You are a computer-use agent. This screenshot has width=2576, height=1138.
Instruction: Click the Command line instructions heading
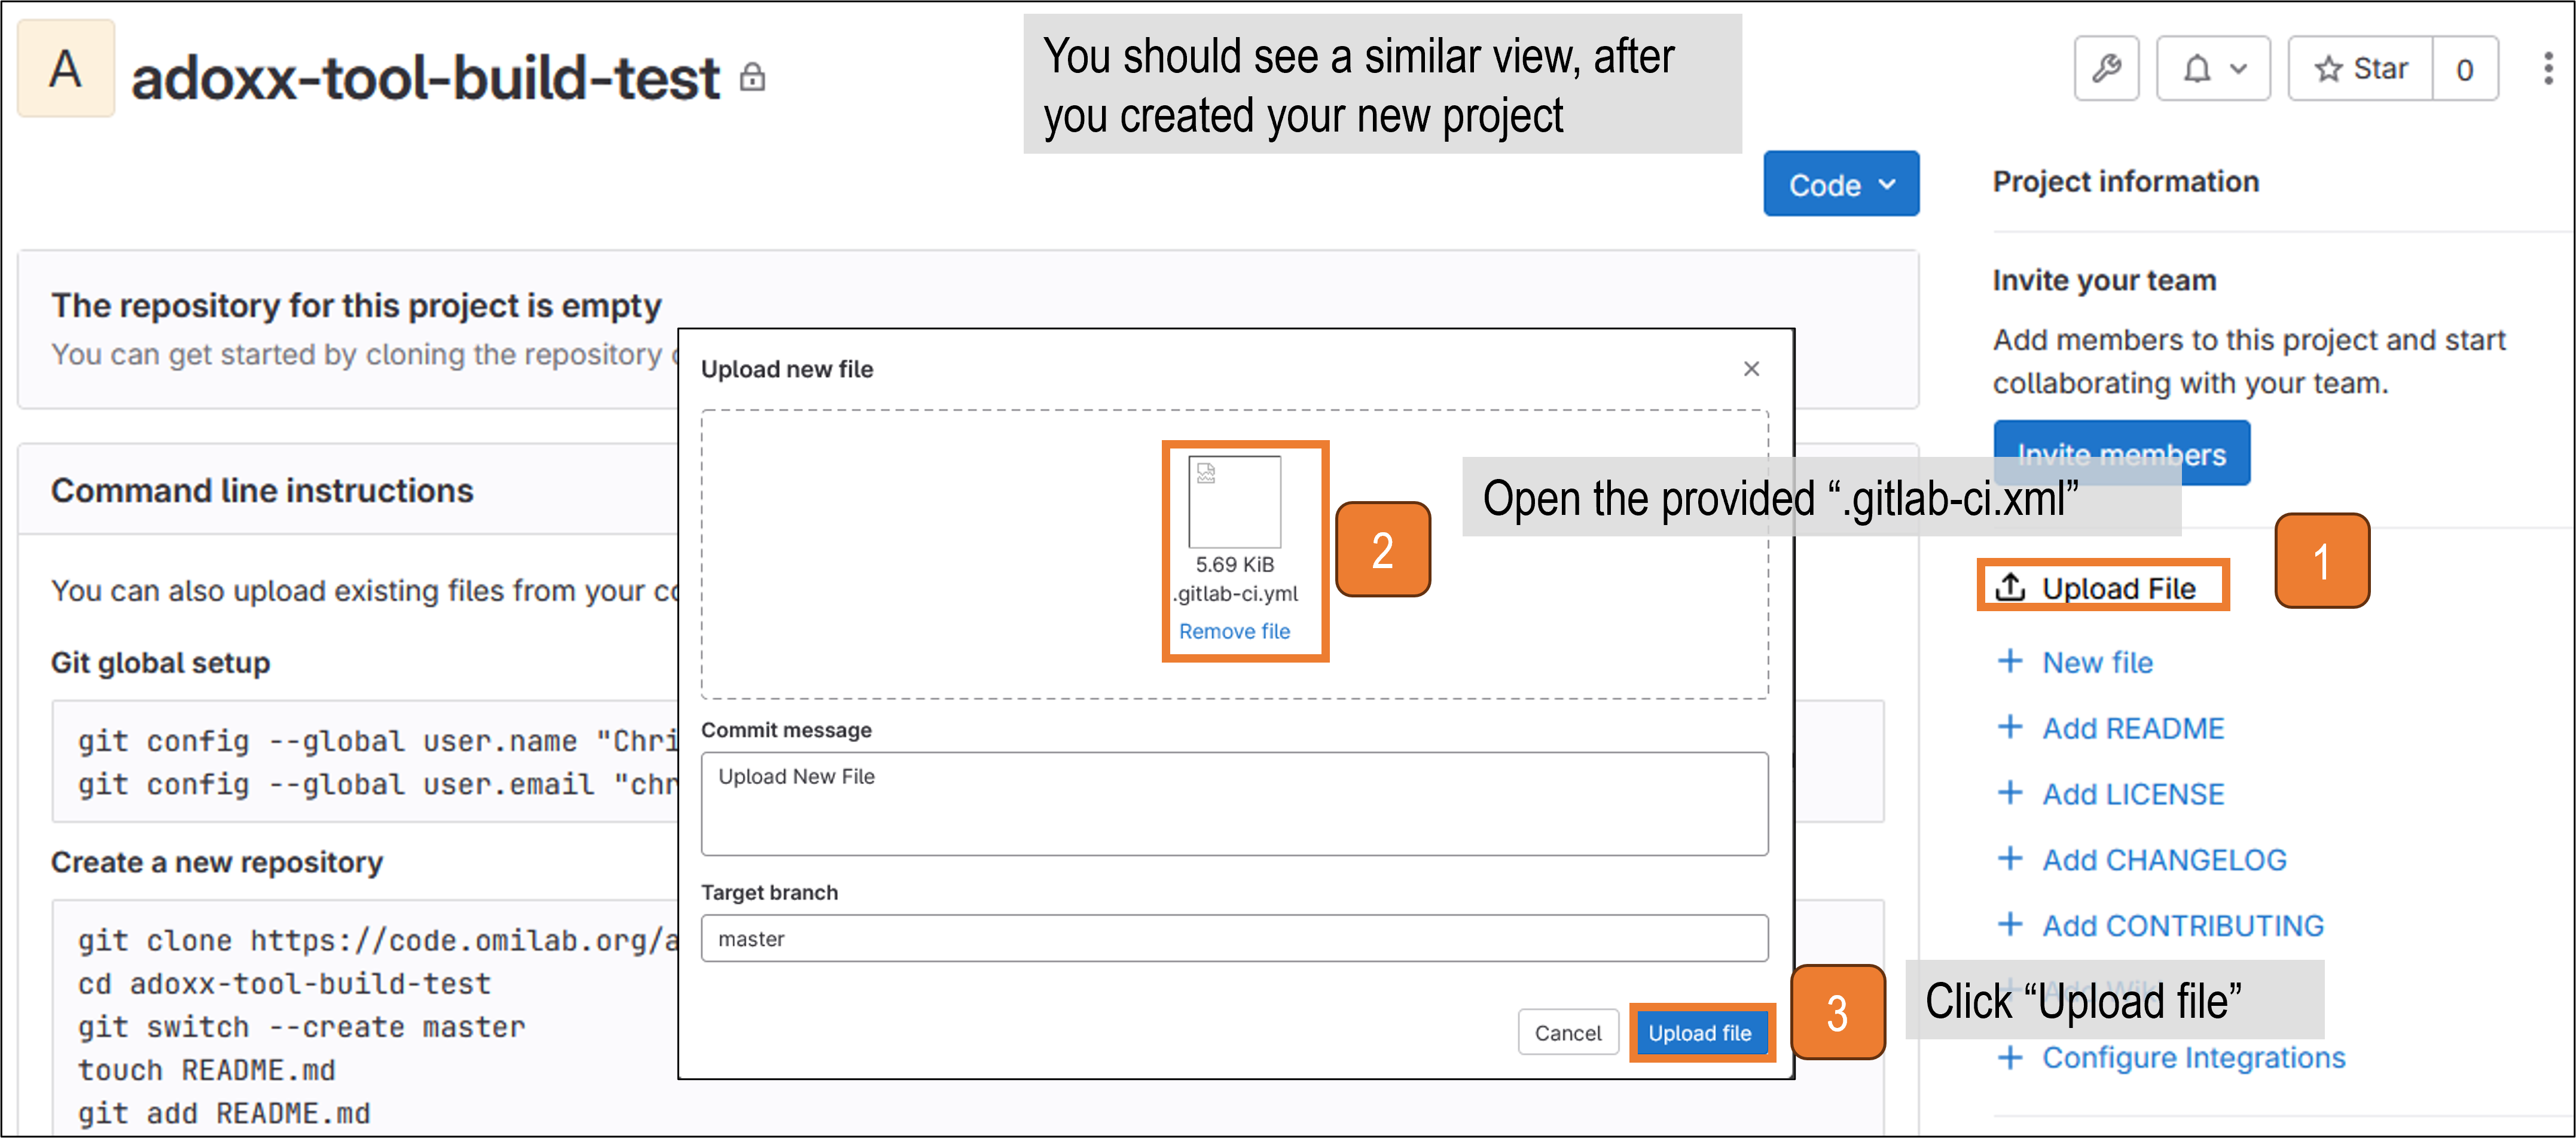click(x=262, y=491)
